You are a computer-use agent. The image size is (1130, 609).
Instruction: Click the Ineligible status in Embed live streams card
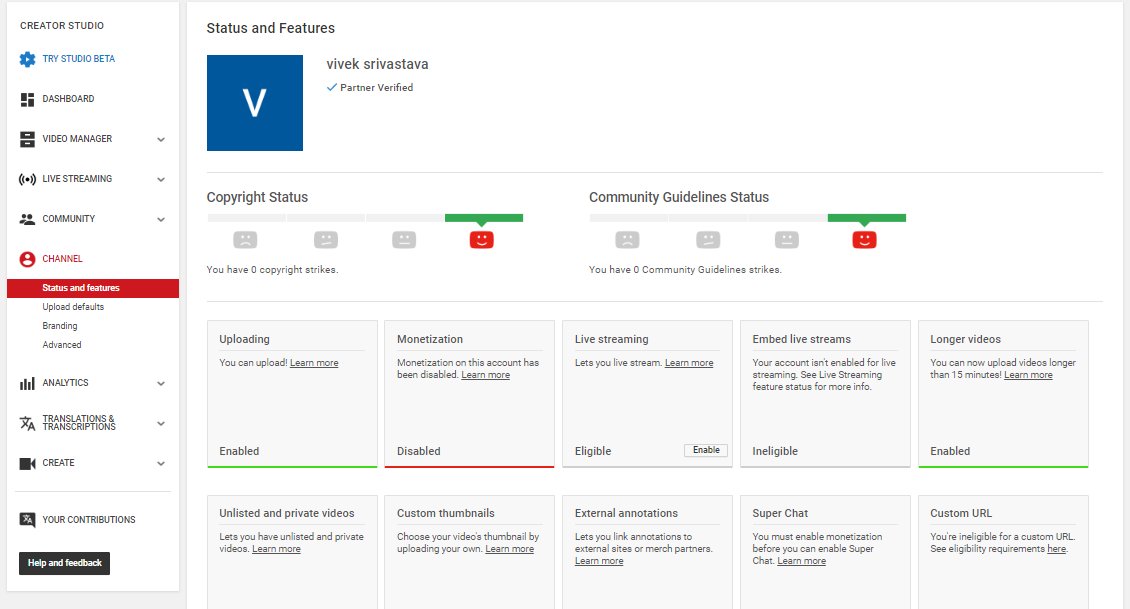tap(775, 451)
